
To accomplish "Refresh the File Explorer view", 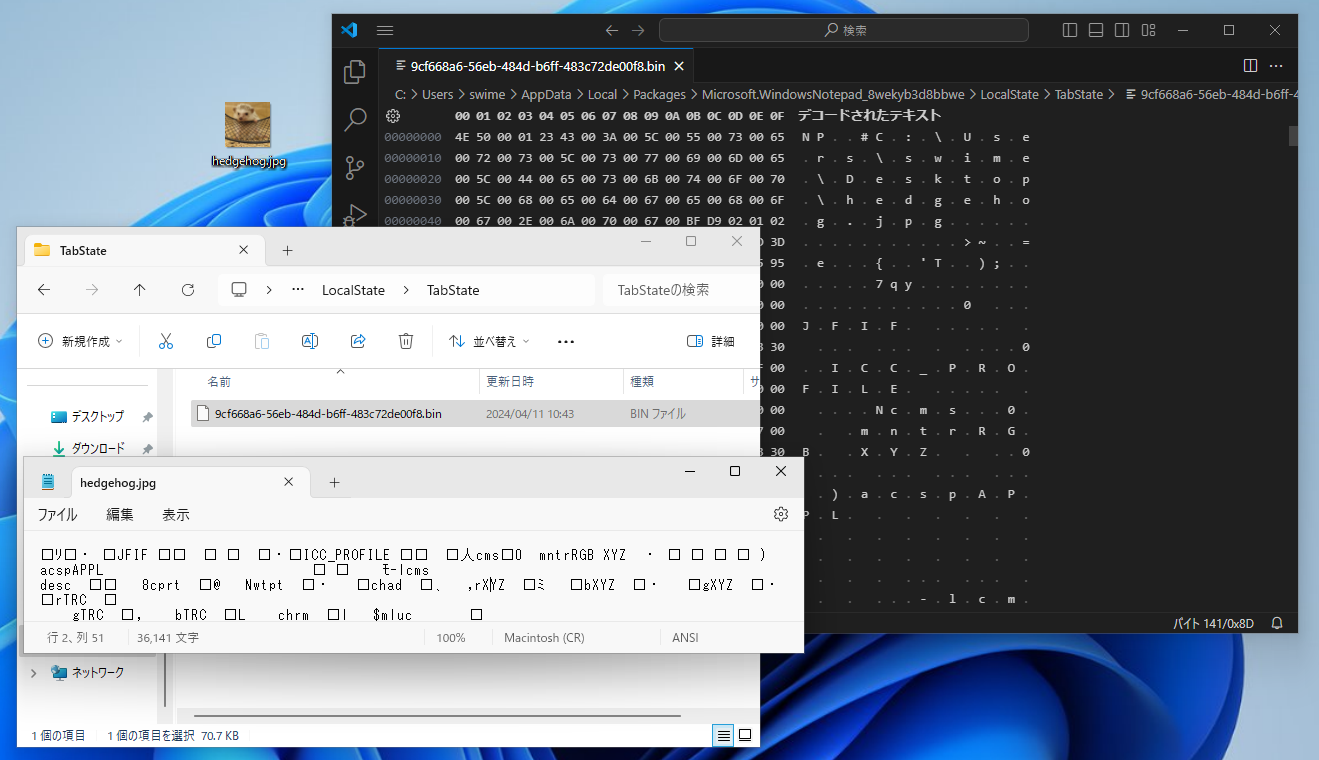I will pyautogui.click(x=187, y=290).
